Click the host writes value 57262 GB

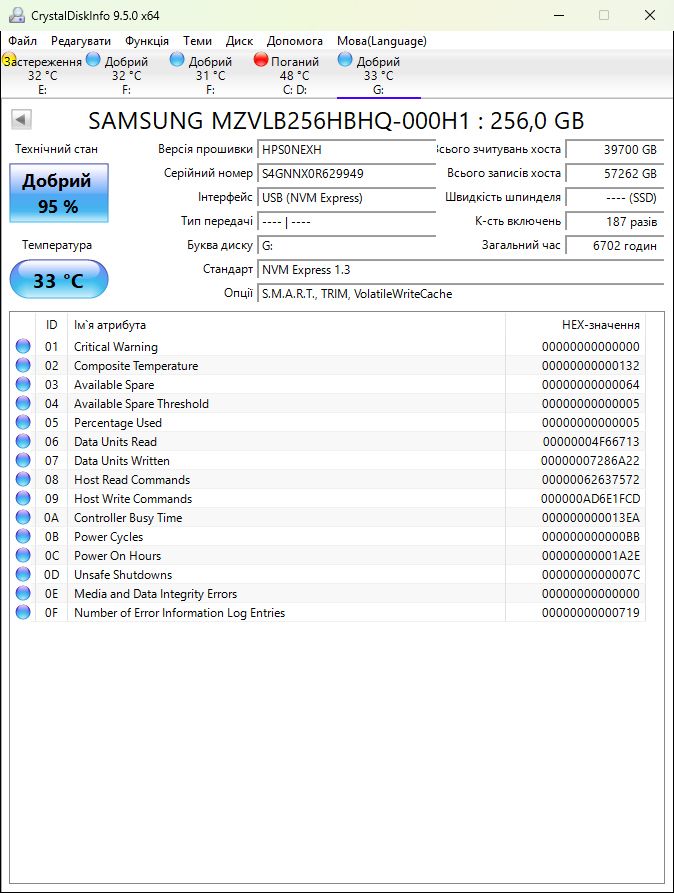(x=615, y=174)
